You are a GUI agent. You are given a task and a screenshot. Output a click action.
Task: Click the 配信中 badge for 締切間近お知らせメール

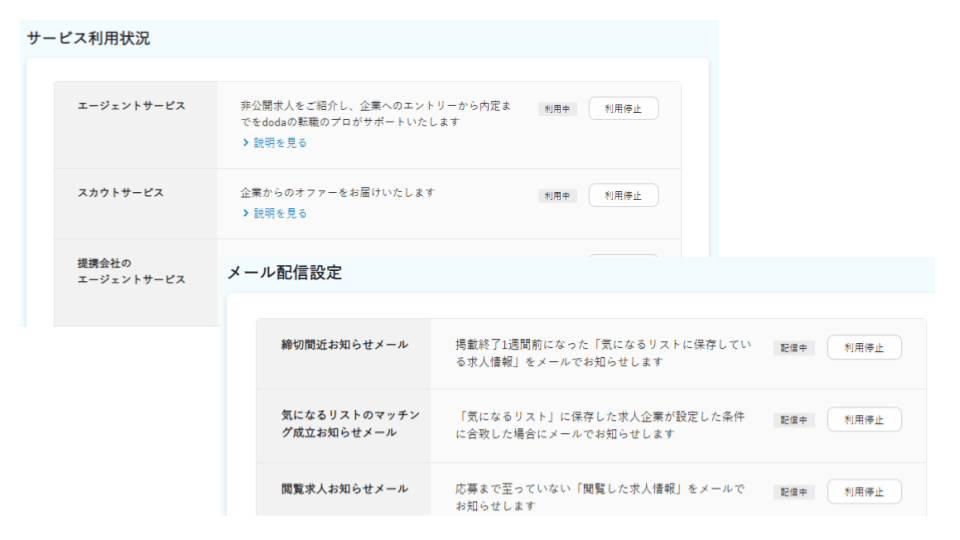[793, 348]
